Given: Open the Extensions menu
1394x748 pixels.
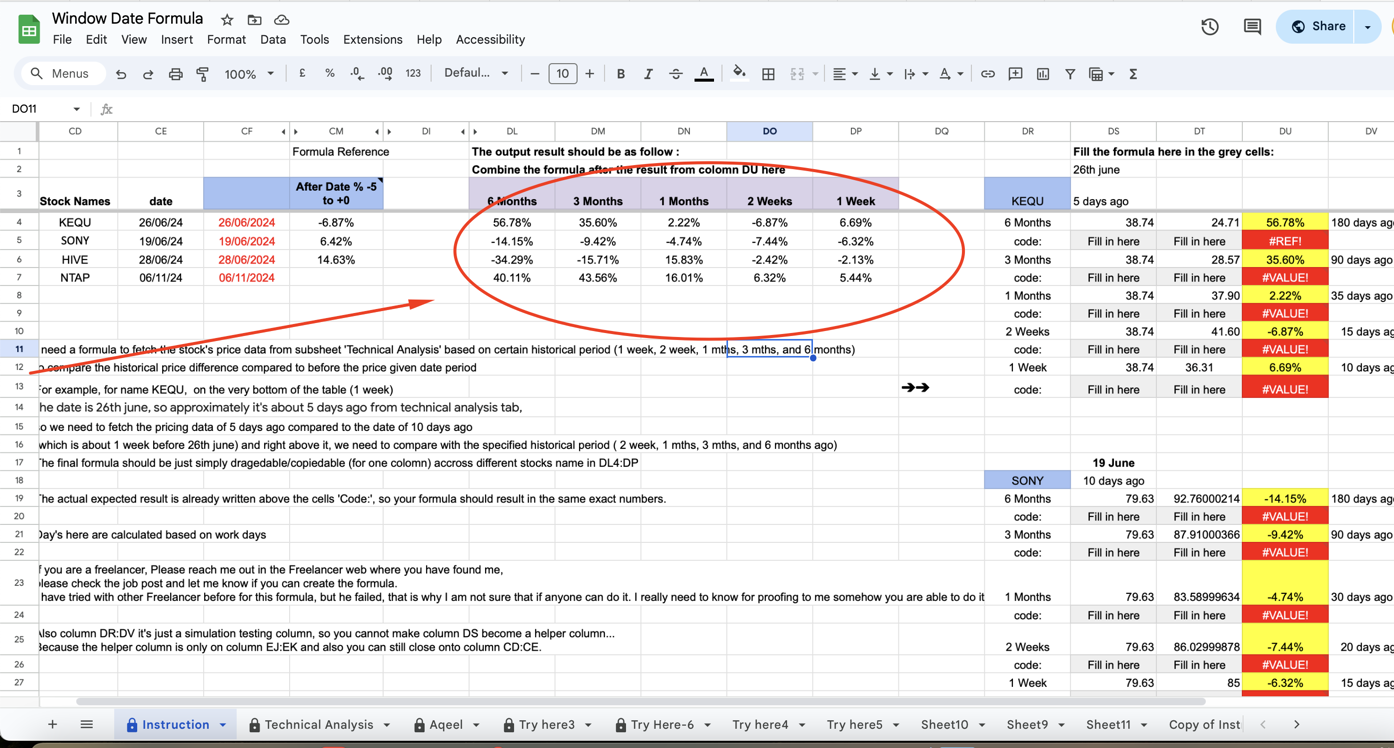Looking at the screenshot, I should (373, 40).
